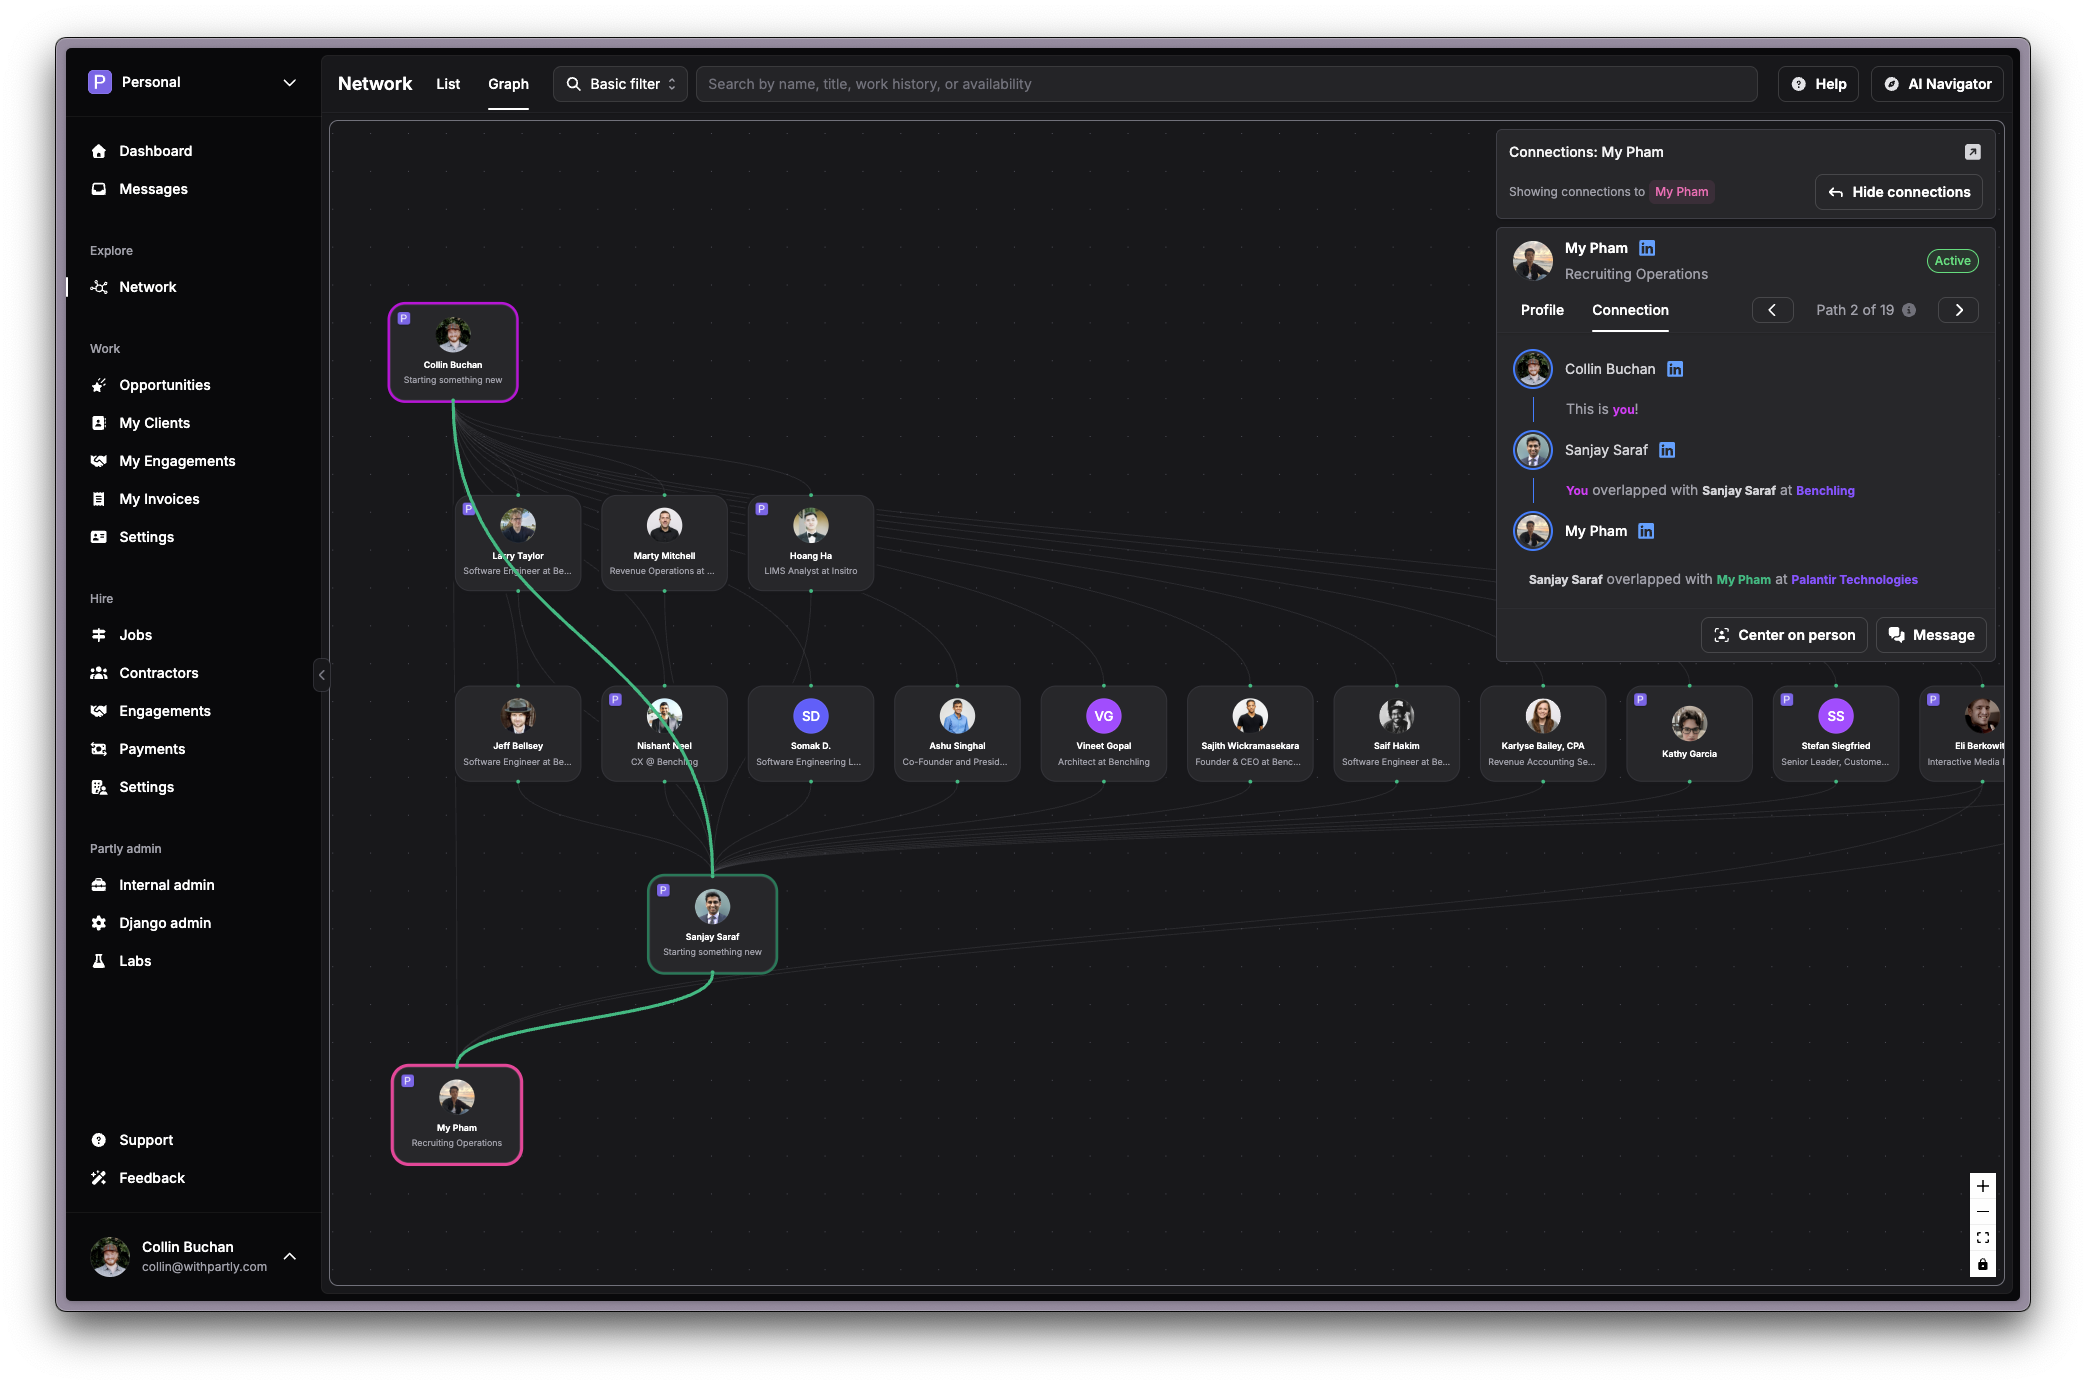Screen dimensions: 2086x1385
Task: Open the connections panel in a new view
Action: click(1973, 152)
